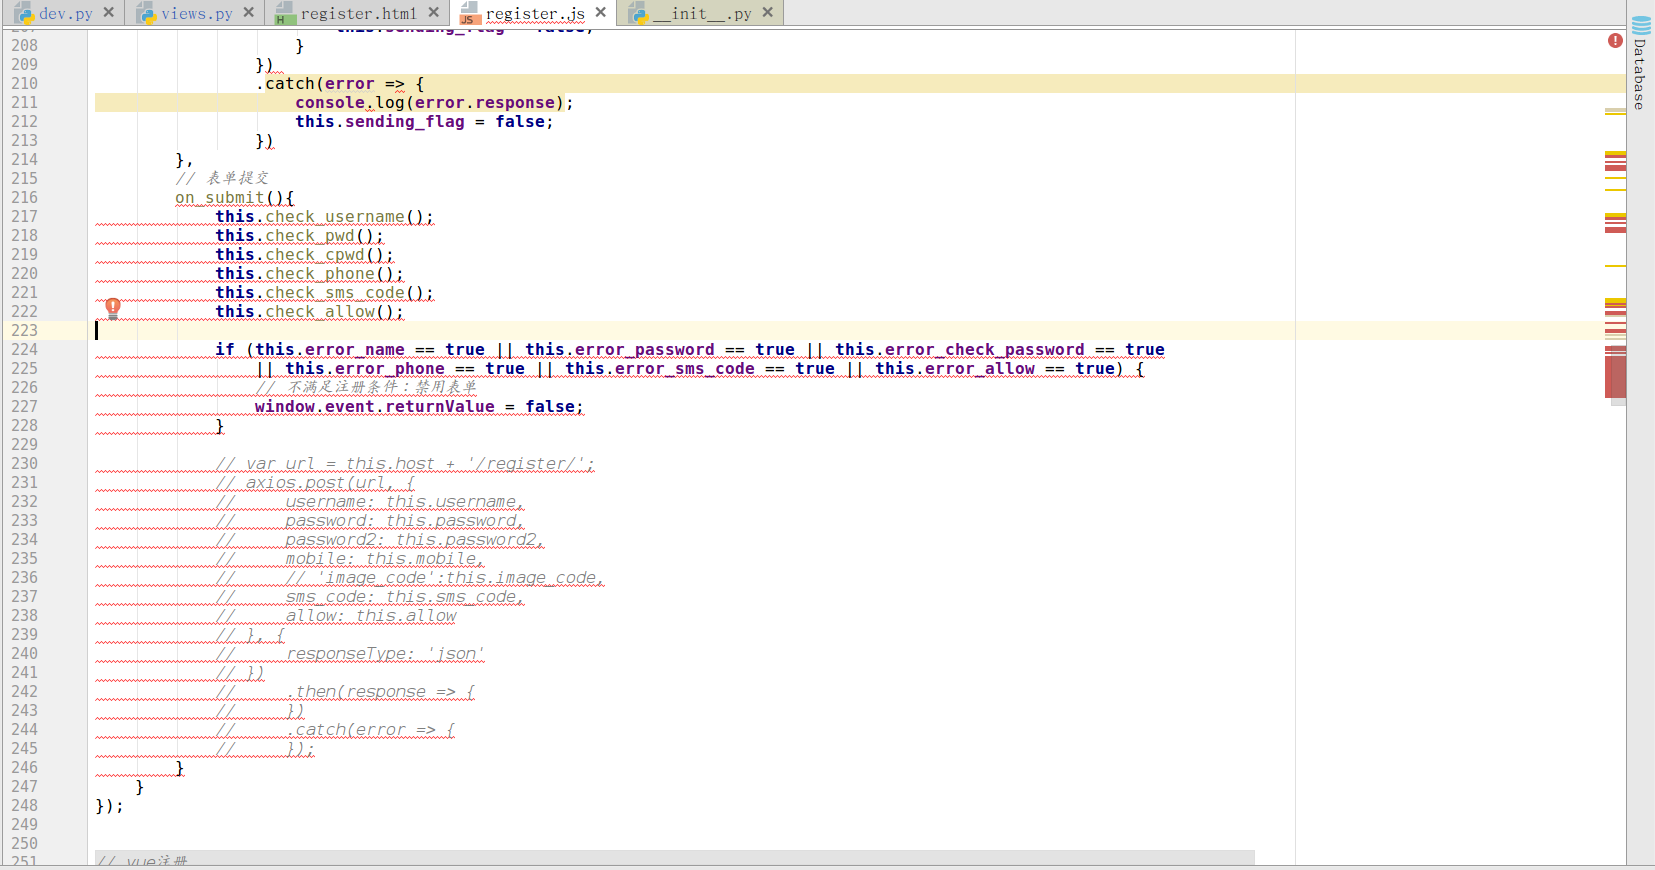The height and width of the screenshot is (870, 1655).
Task: Click commented password: this.password line
Action: click(370, 521)
